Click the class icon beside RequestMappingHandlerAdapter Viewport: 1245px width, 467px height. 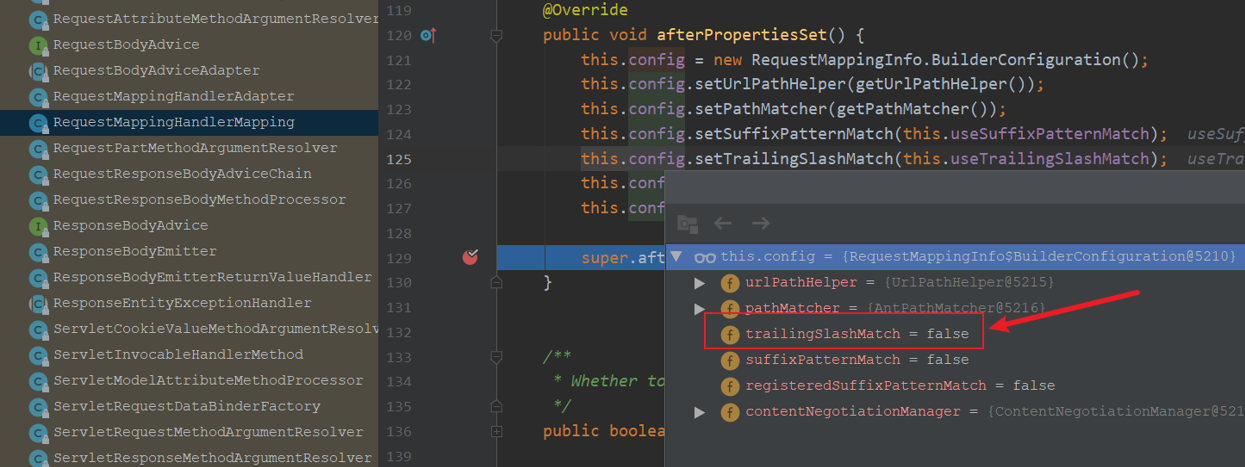click(39, 97)
